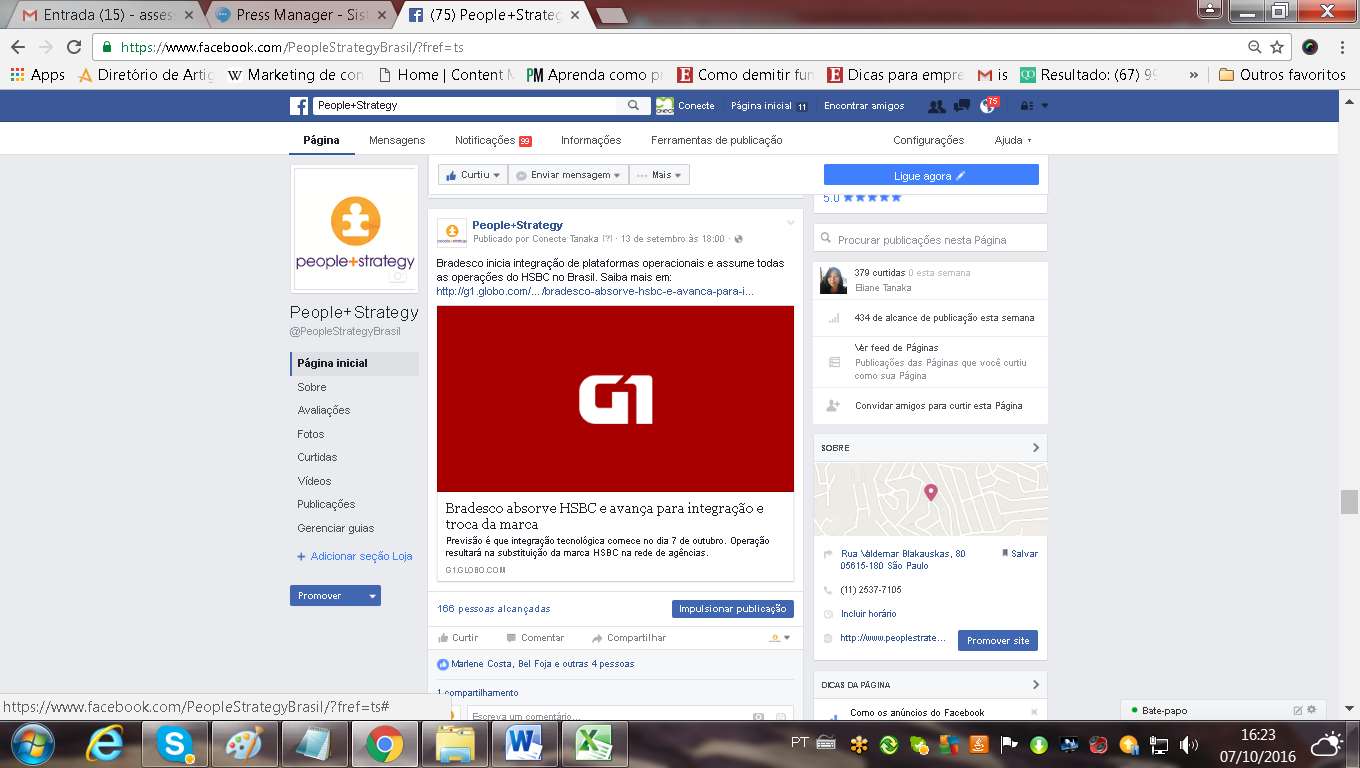
Task: Dismiss the Como os anúncios do Facebook tip
Action: click(1034, 713)
